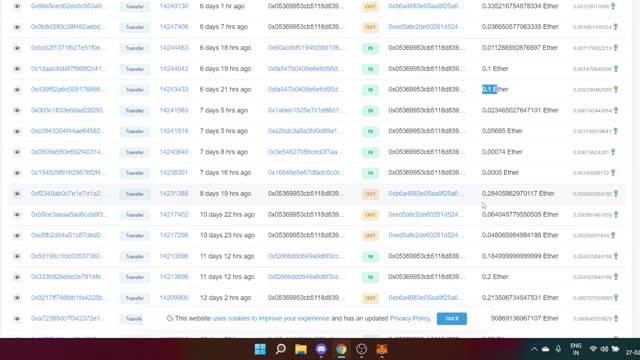Expand hidden system tray icons chevron
The width and height of the screenshot is (640, 360).
coord(534,349)
